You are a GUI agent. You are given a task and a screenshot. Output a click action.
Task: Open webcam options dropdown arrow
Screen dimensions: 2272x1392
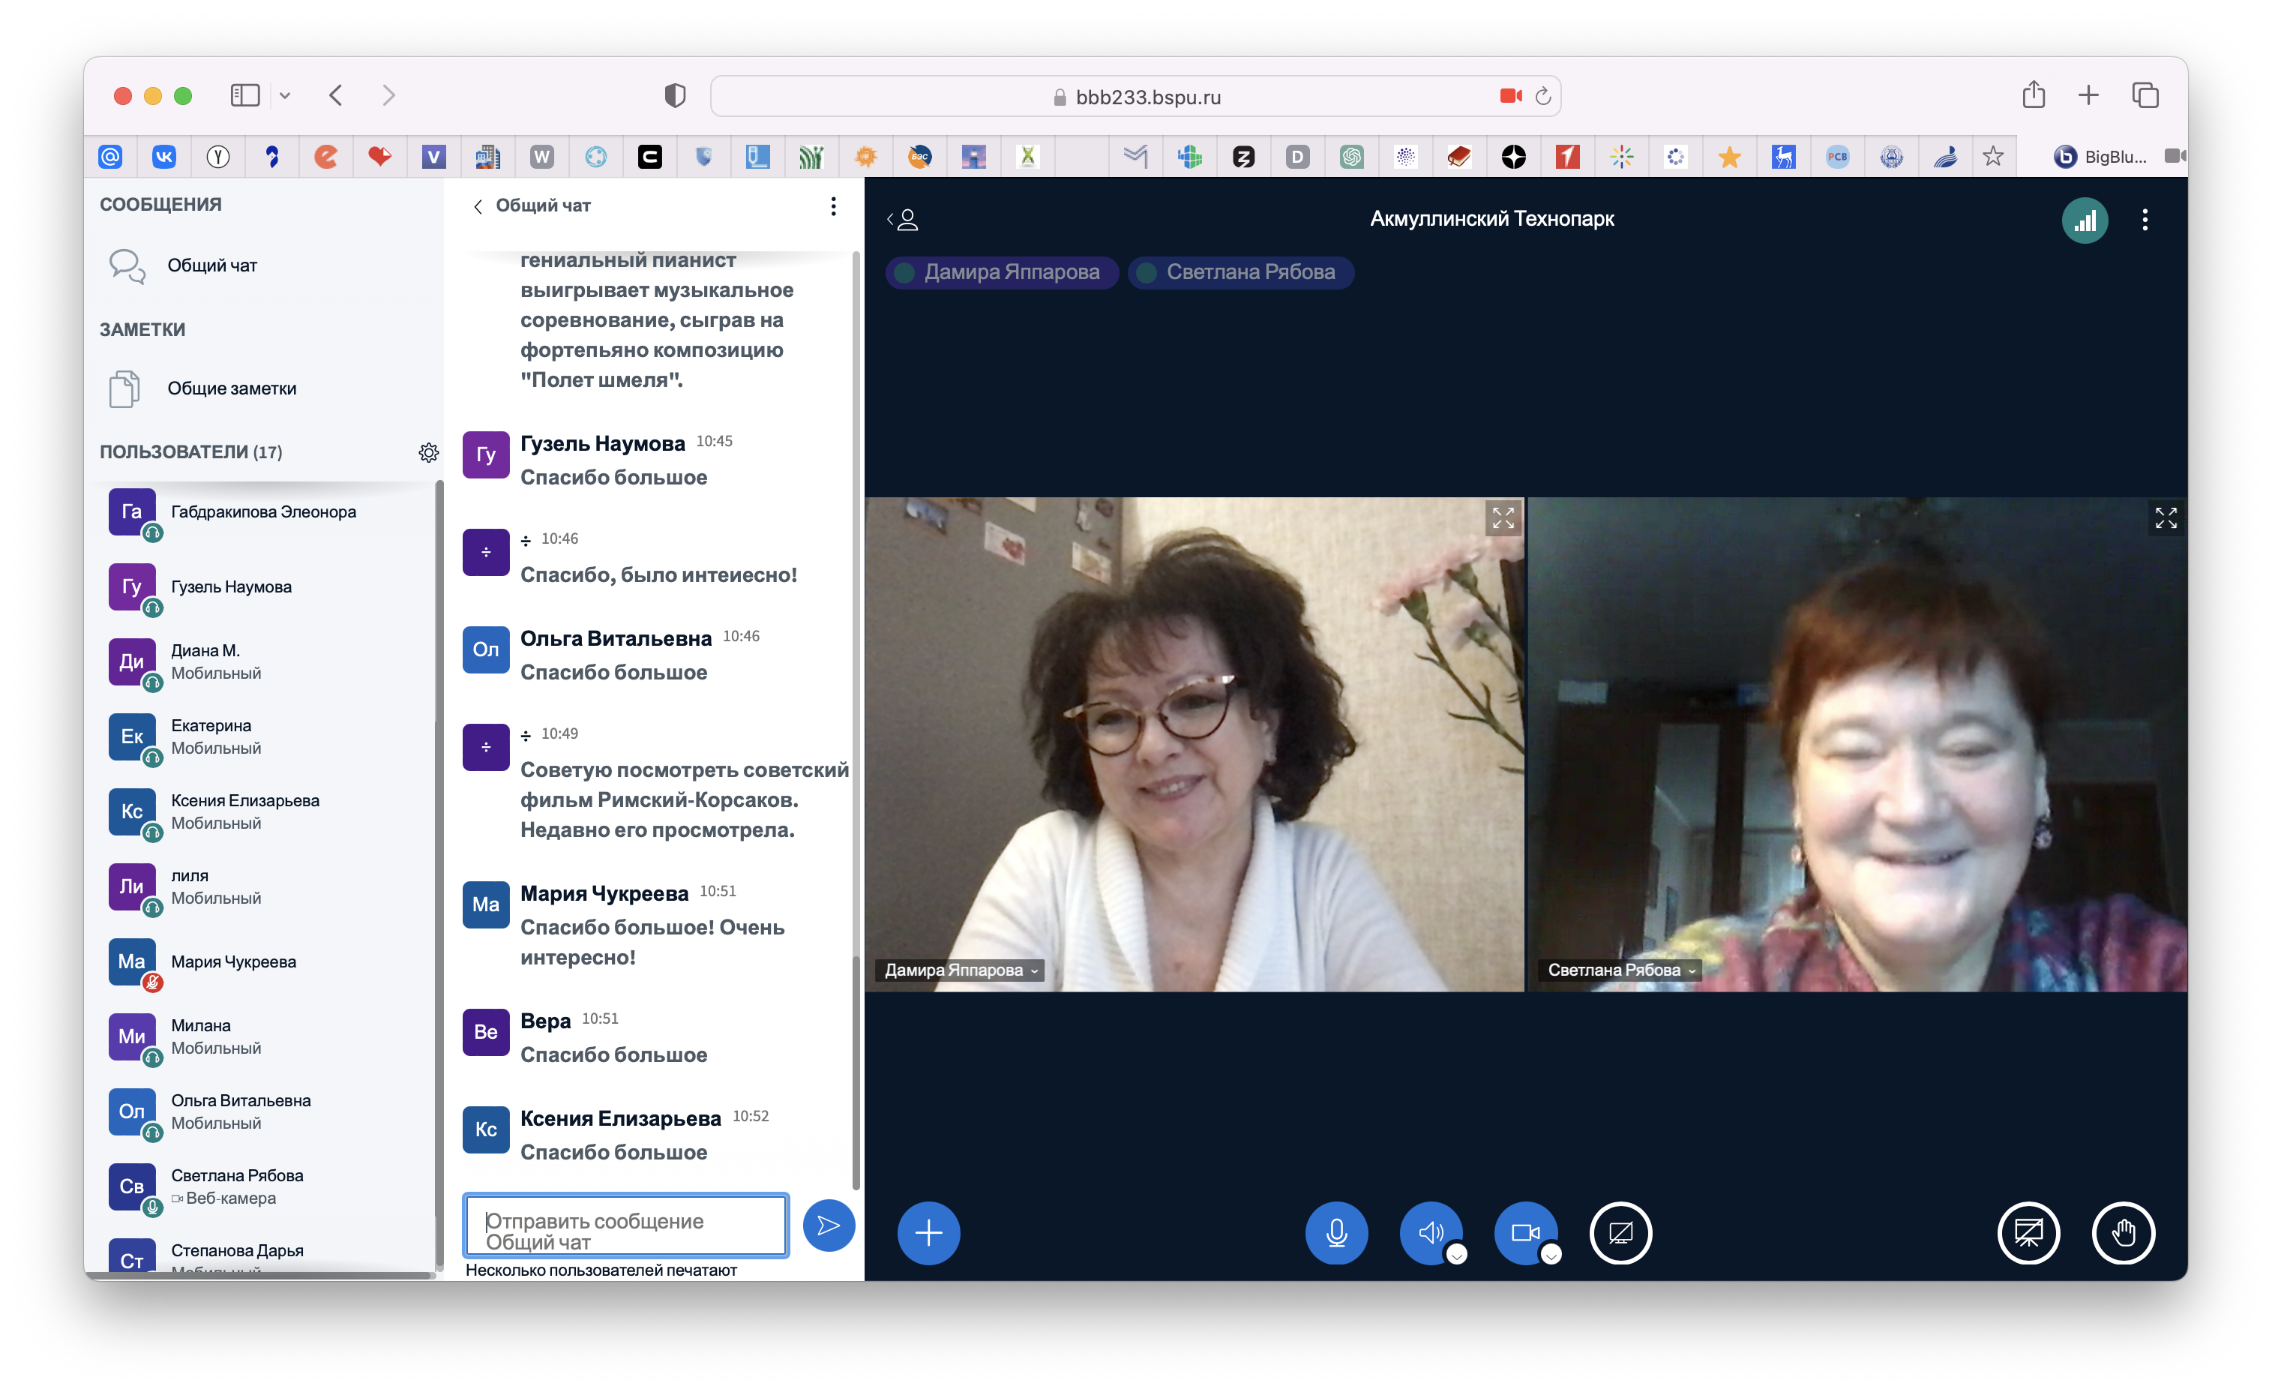coord(1551,1255)
